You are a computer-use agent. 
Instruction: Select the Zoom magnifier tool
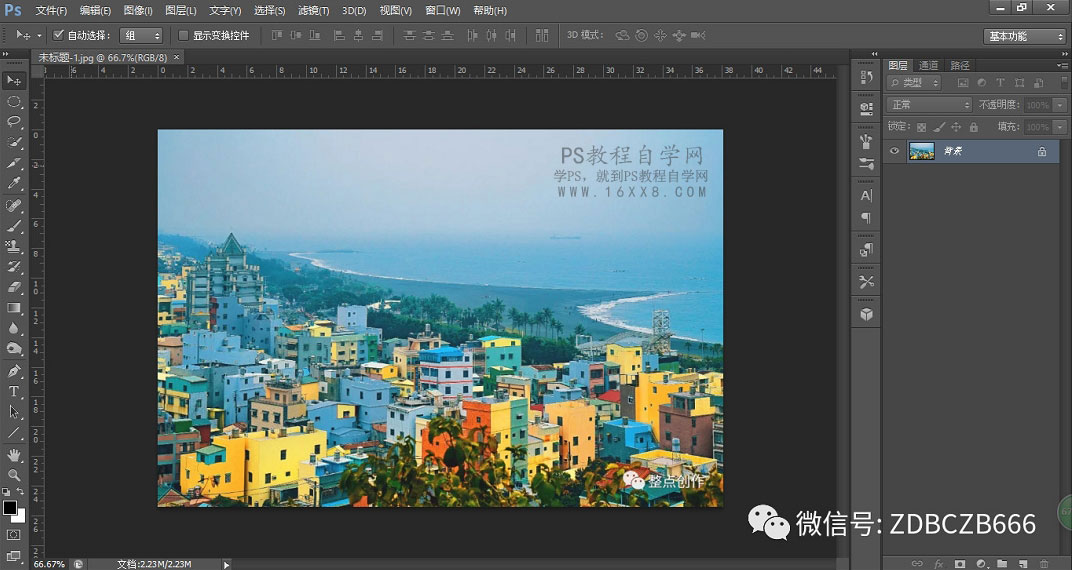14,475
